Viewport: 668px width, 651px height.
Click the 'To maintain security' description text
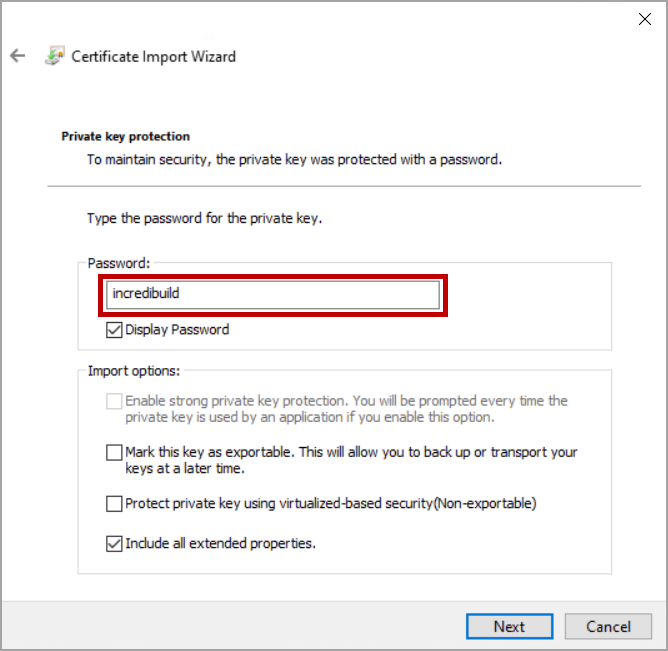[x=293, y=159]
